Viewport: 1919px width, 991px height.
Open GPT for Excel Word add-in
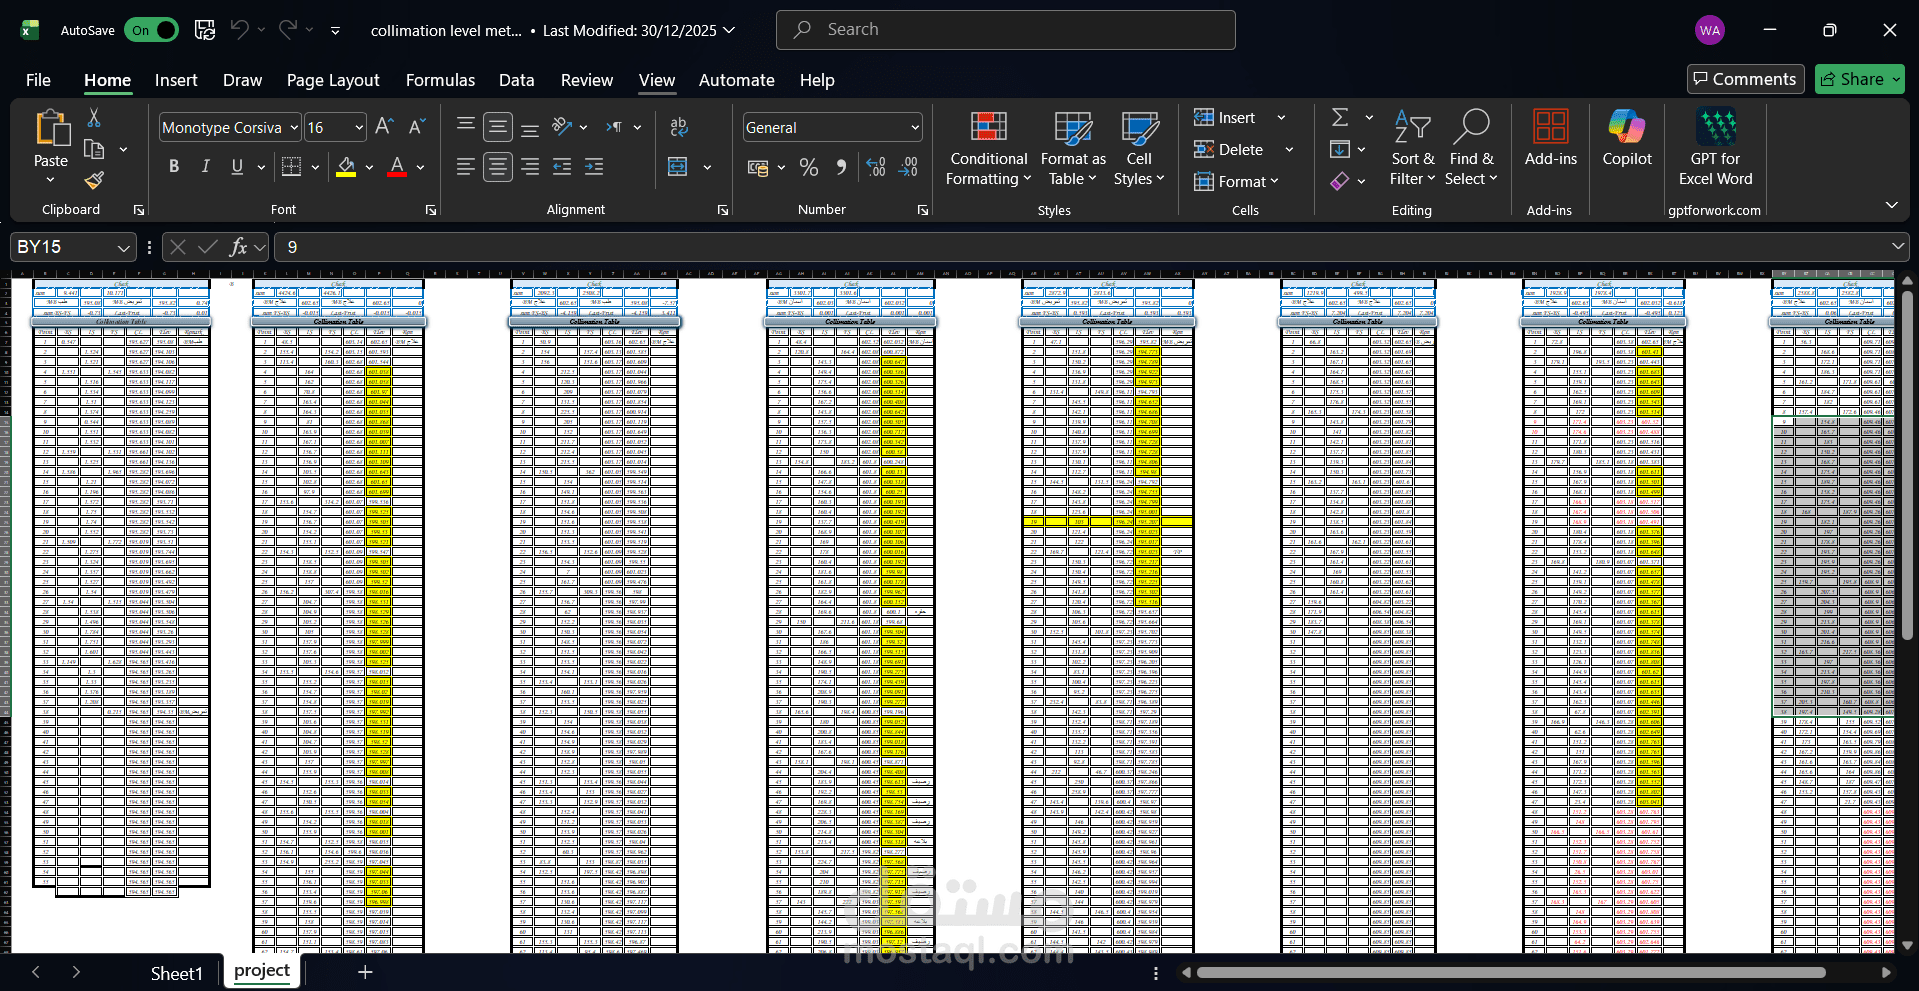click(1715, 148)
